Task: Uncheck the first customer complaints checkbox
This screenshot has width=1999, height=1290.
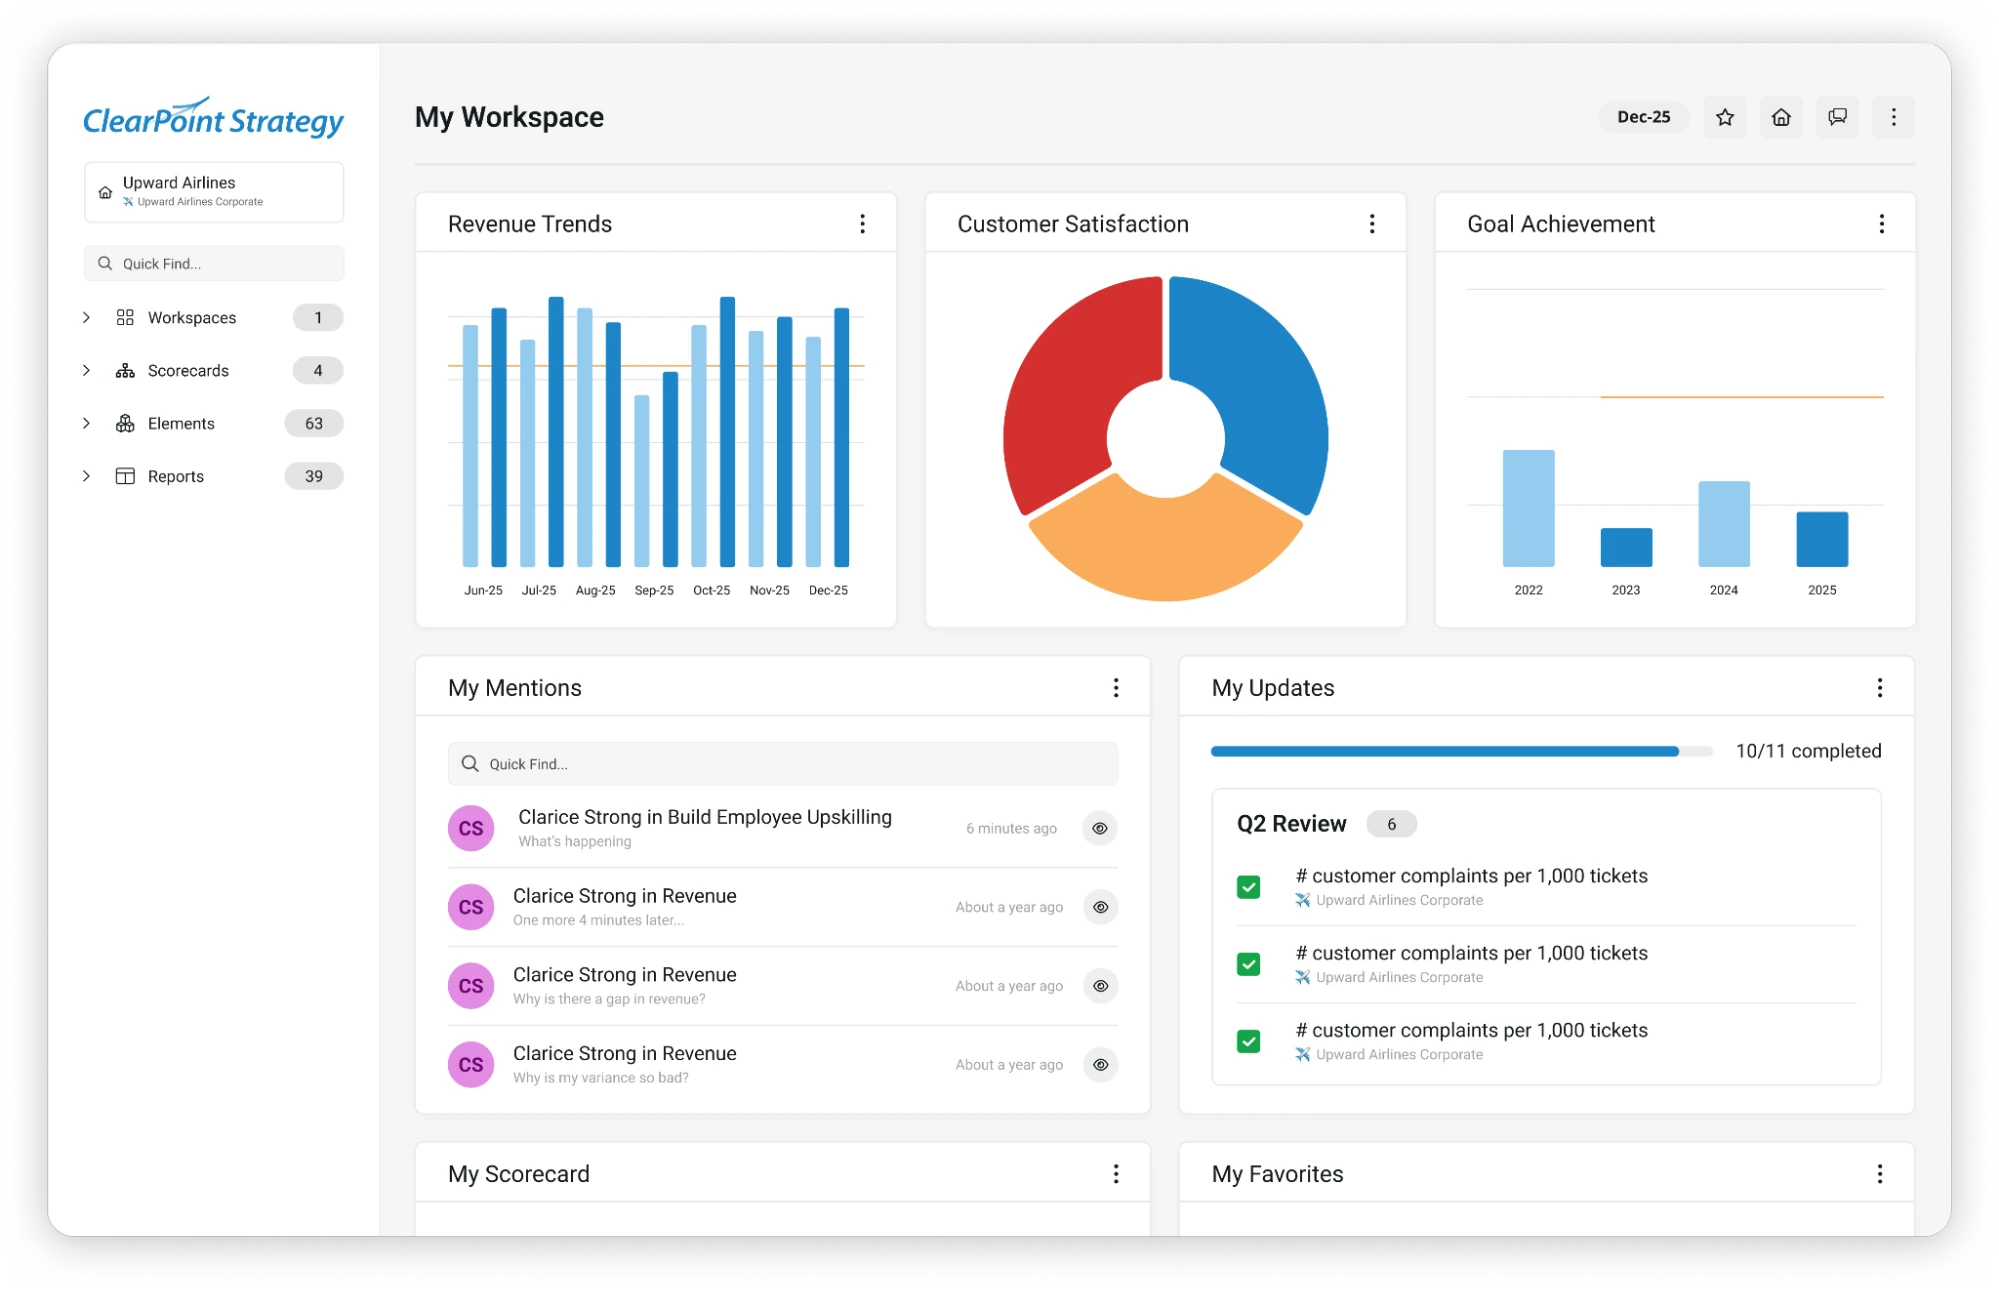Action: click(x=1248, y=887)
